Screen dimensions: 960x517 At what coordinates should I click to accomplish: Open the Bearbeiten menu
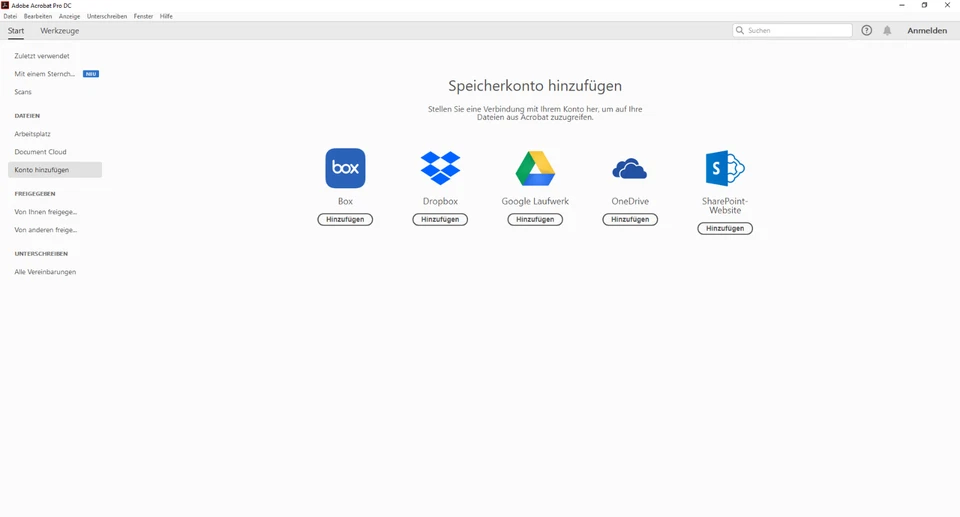pos(38,17)
